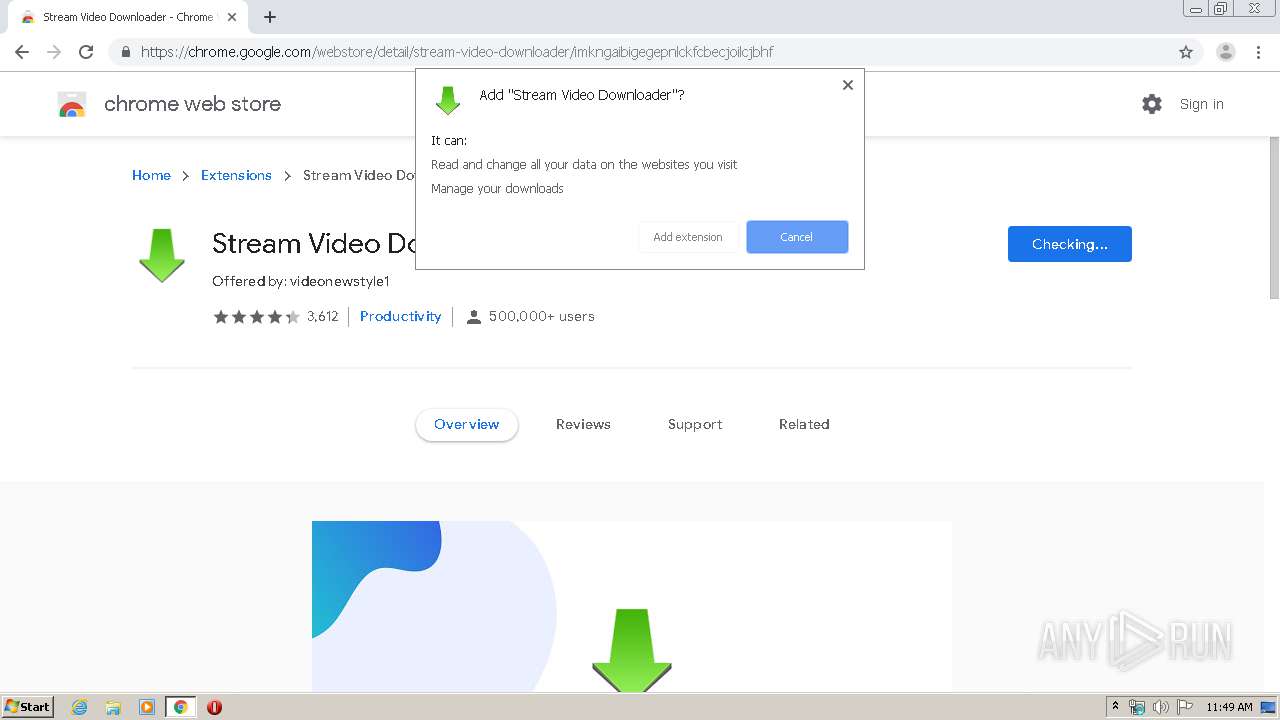Click the 3,612 ratings count
1280x720 pixels.
click(323, 317)
